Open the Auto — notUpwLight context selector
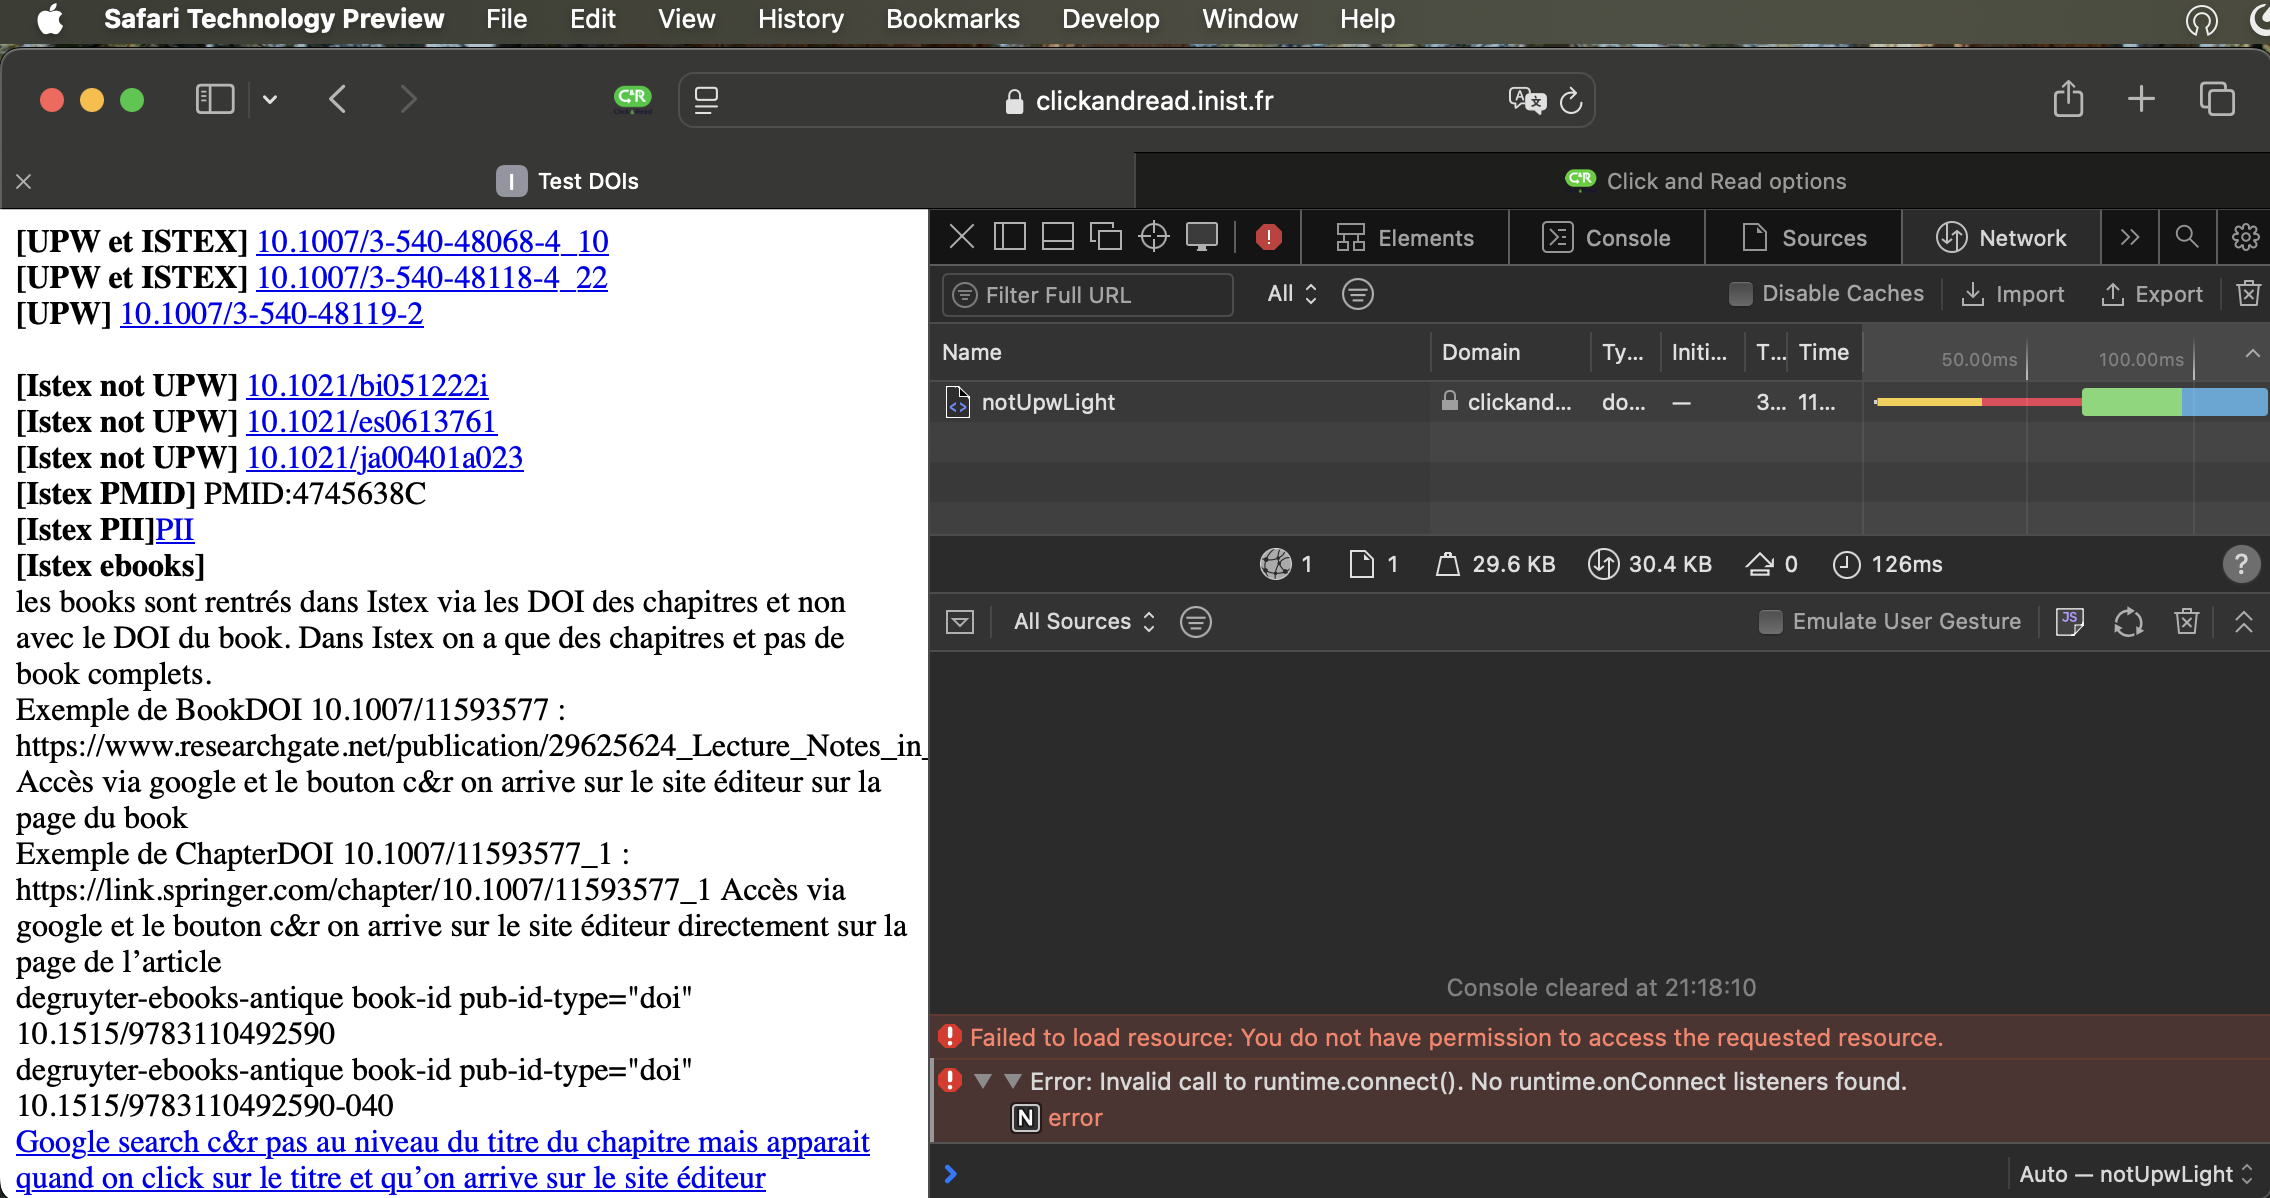The height and width of the screenshot is (1198, 2270). tap(2136, 1174)
